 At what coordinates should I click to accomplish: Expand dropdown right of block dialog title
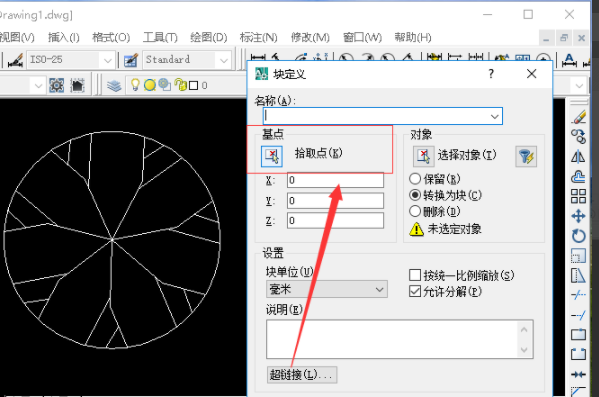click(579, 85)
